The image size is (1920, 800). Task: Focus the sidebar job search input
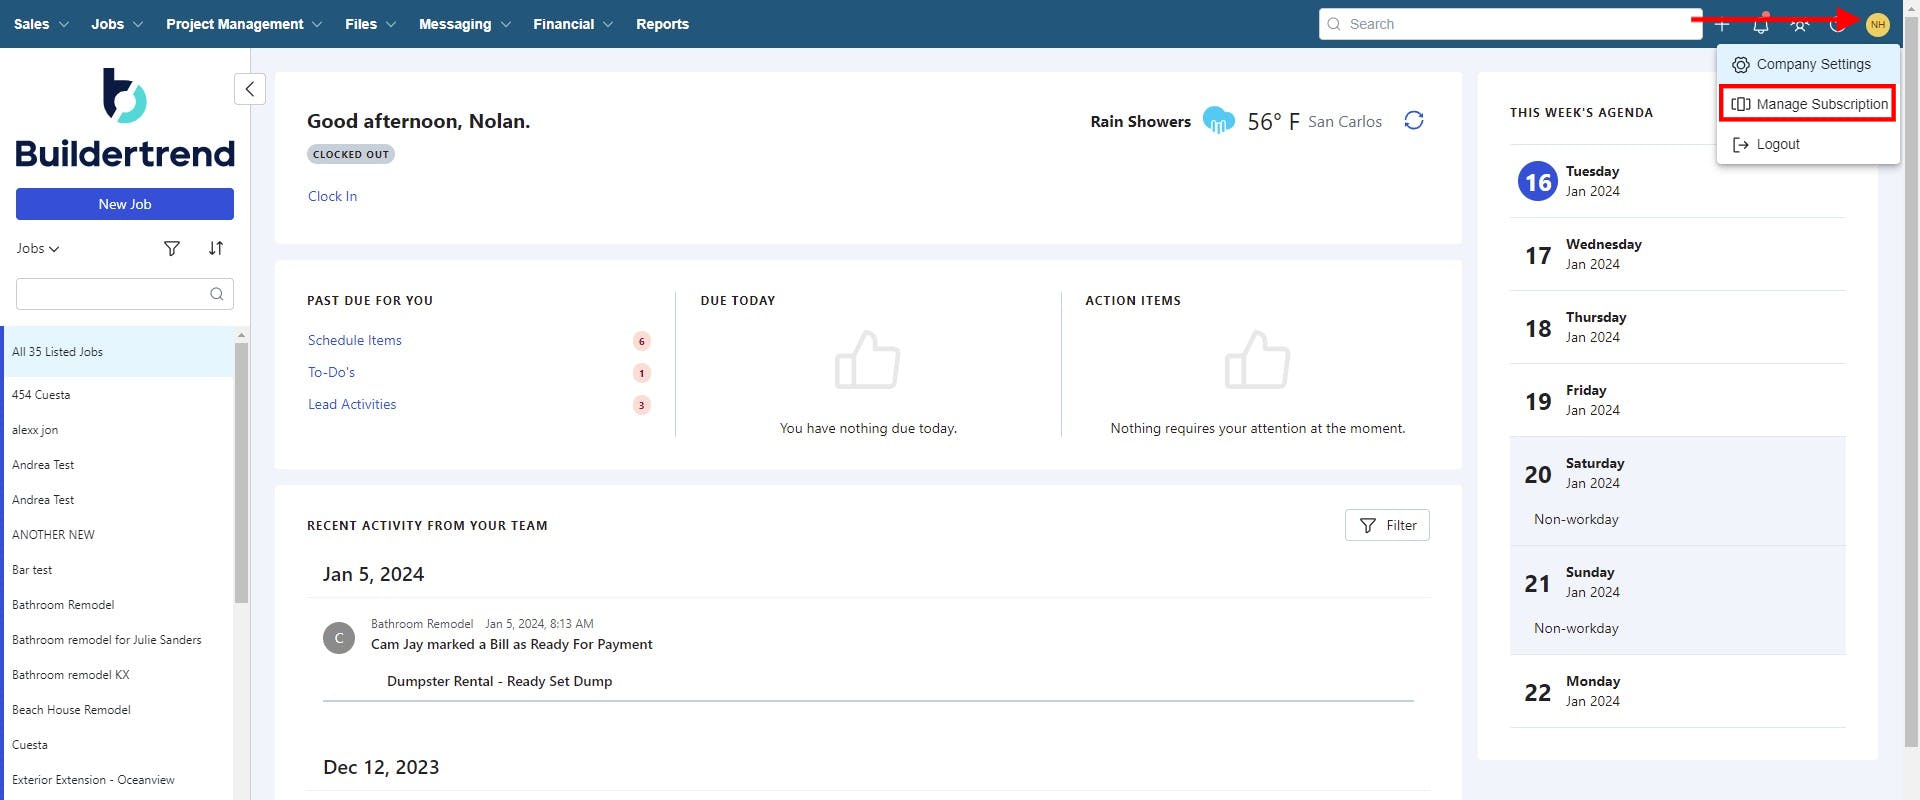tap(125, 294)
